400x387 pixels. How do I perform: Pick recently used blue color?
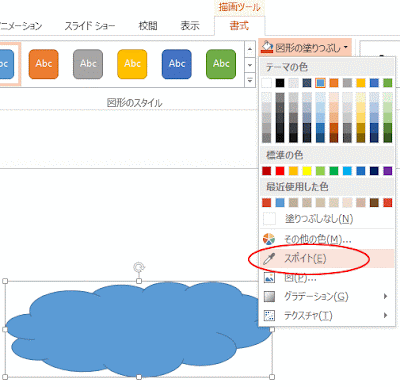coord(280,202)
